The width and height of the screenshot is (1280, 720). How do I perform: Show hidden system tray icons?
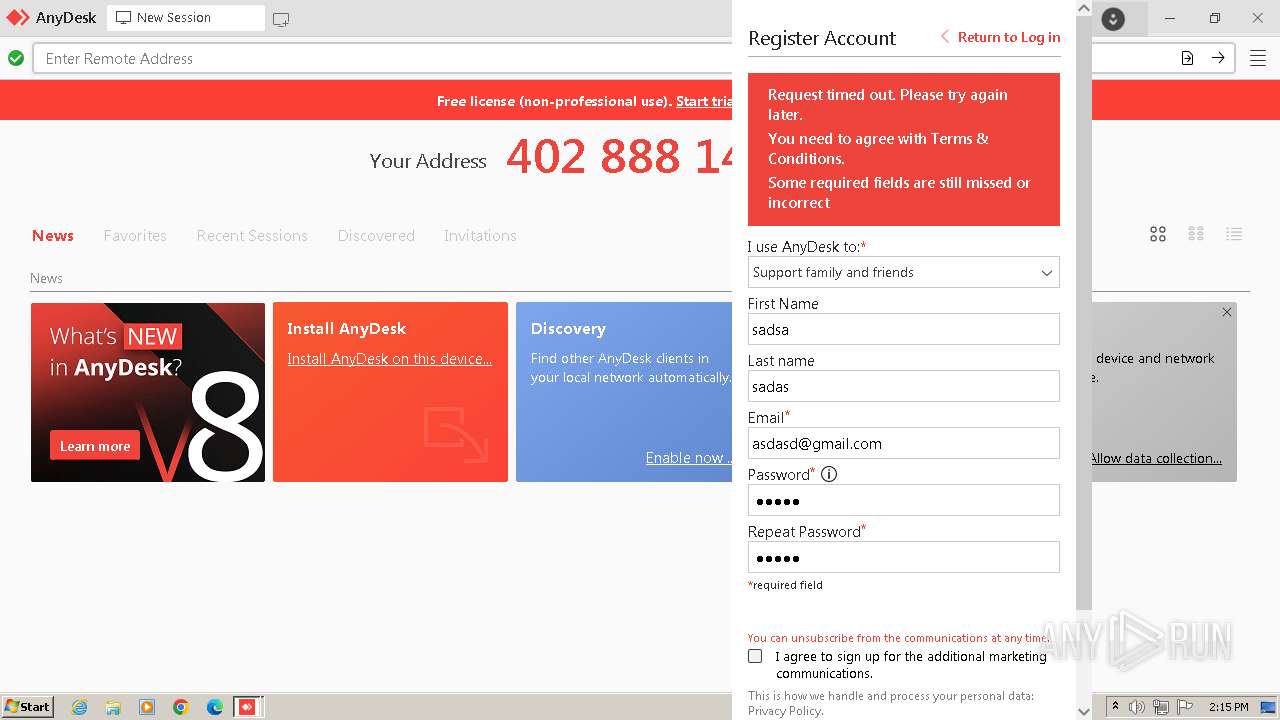point(1115,707)
